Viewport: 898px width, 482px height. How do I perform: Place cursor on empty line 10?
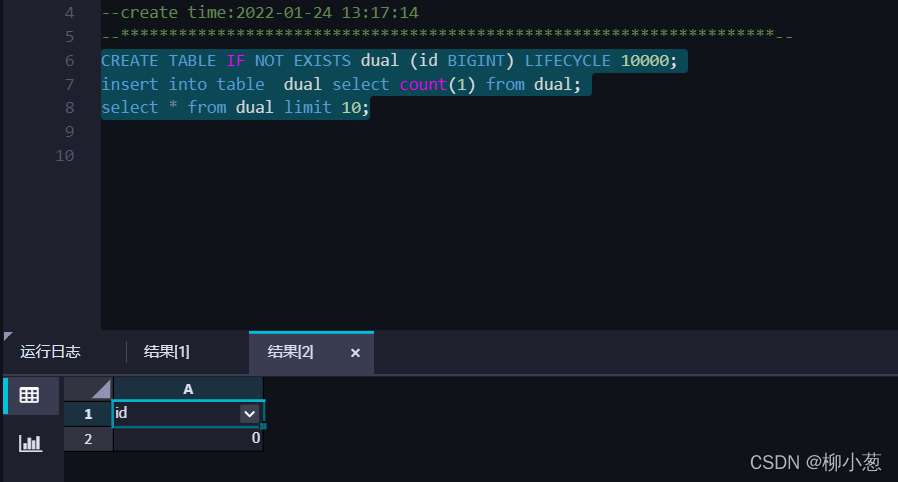[499, 156]
